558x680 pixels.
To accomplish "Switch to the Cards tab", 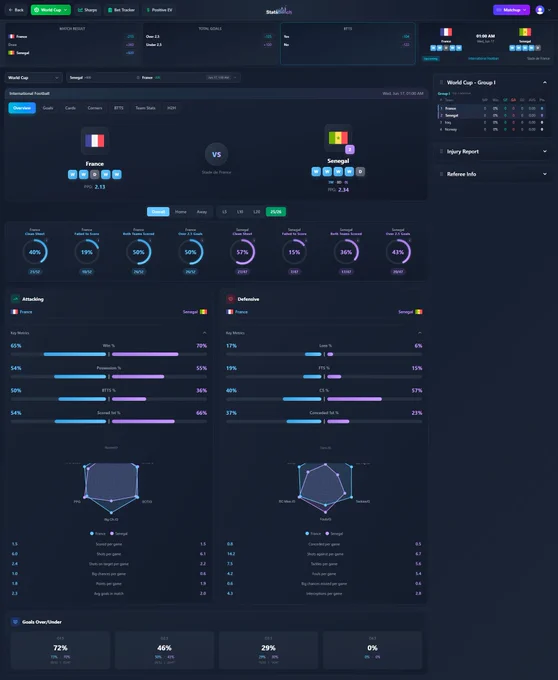I will click(x=70, y=108).
